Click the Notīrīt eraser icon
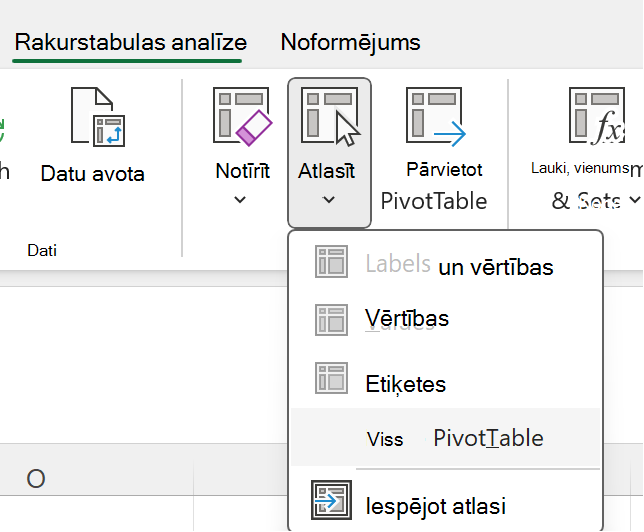Screen dimensions: 644x532 click(x=243, y=116)
